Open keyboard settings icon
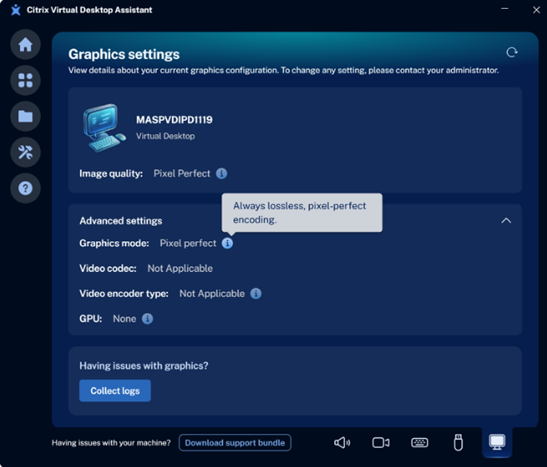Screen dimensions: 547x467 pyautogui.click(x=419, y=443)
